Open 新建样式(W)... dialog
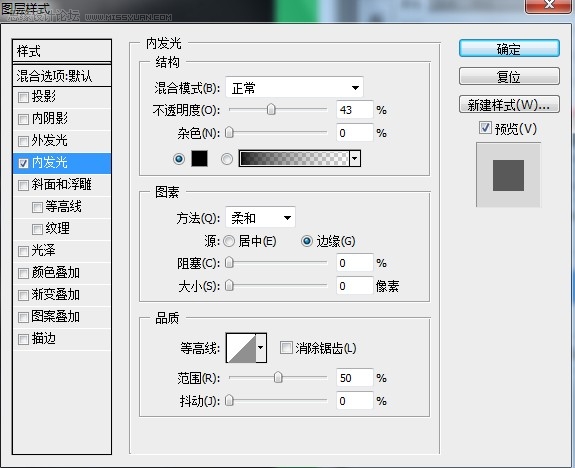Screen dimensions: 575x468 coord(509,105)
